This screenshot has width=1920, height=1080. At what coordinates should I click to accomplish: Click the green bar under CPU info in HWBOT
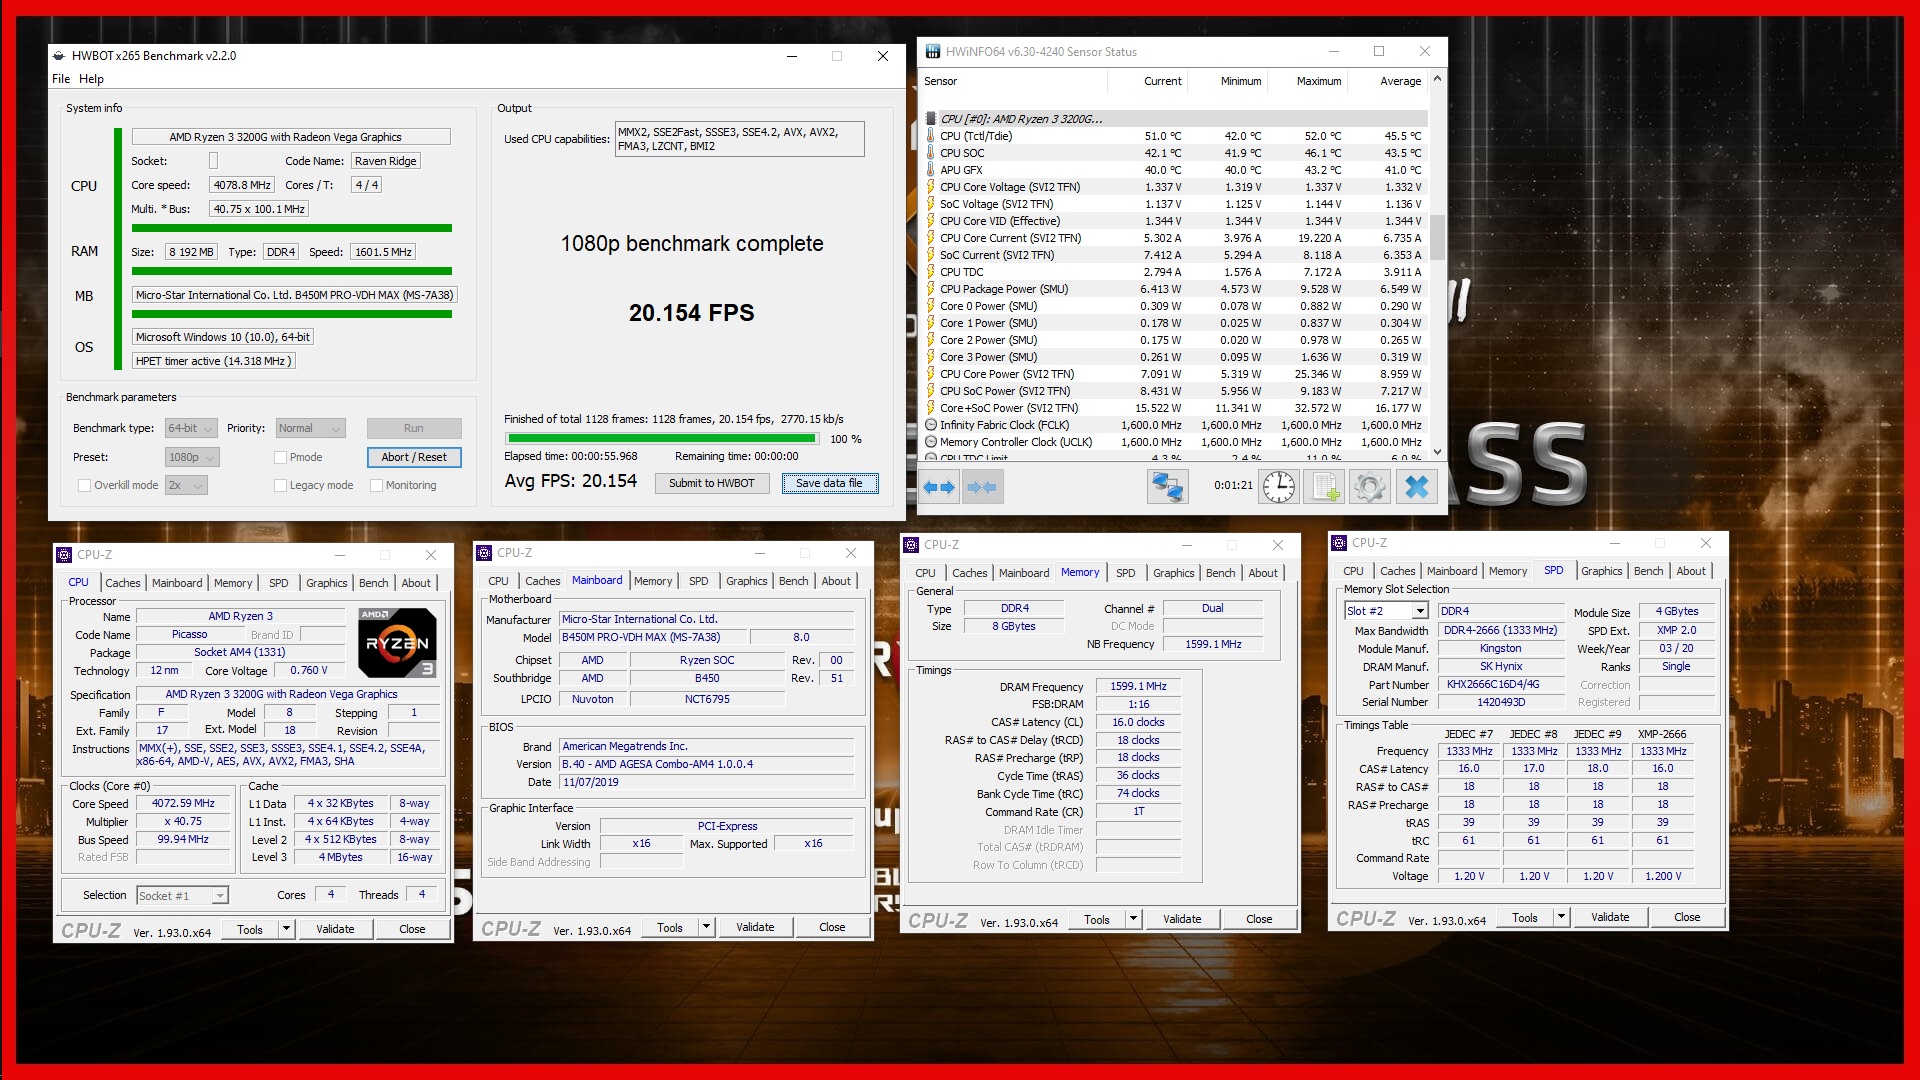[292, 228]
